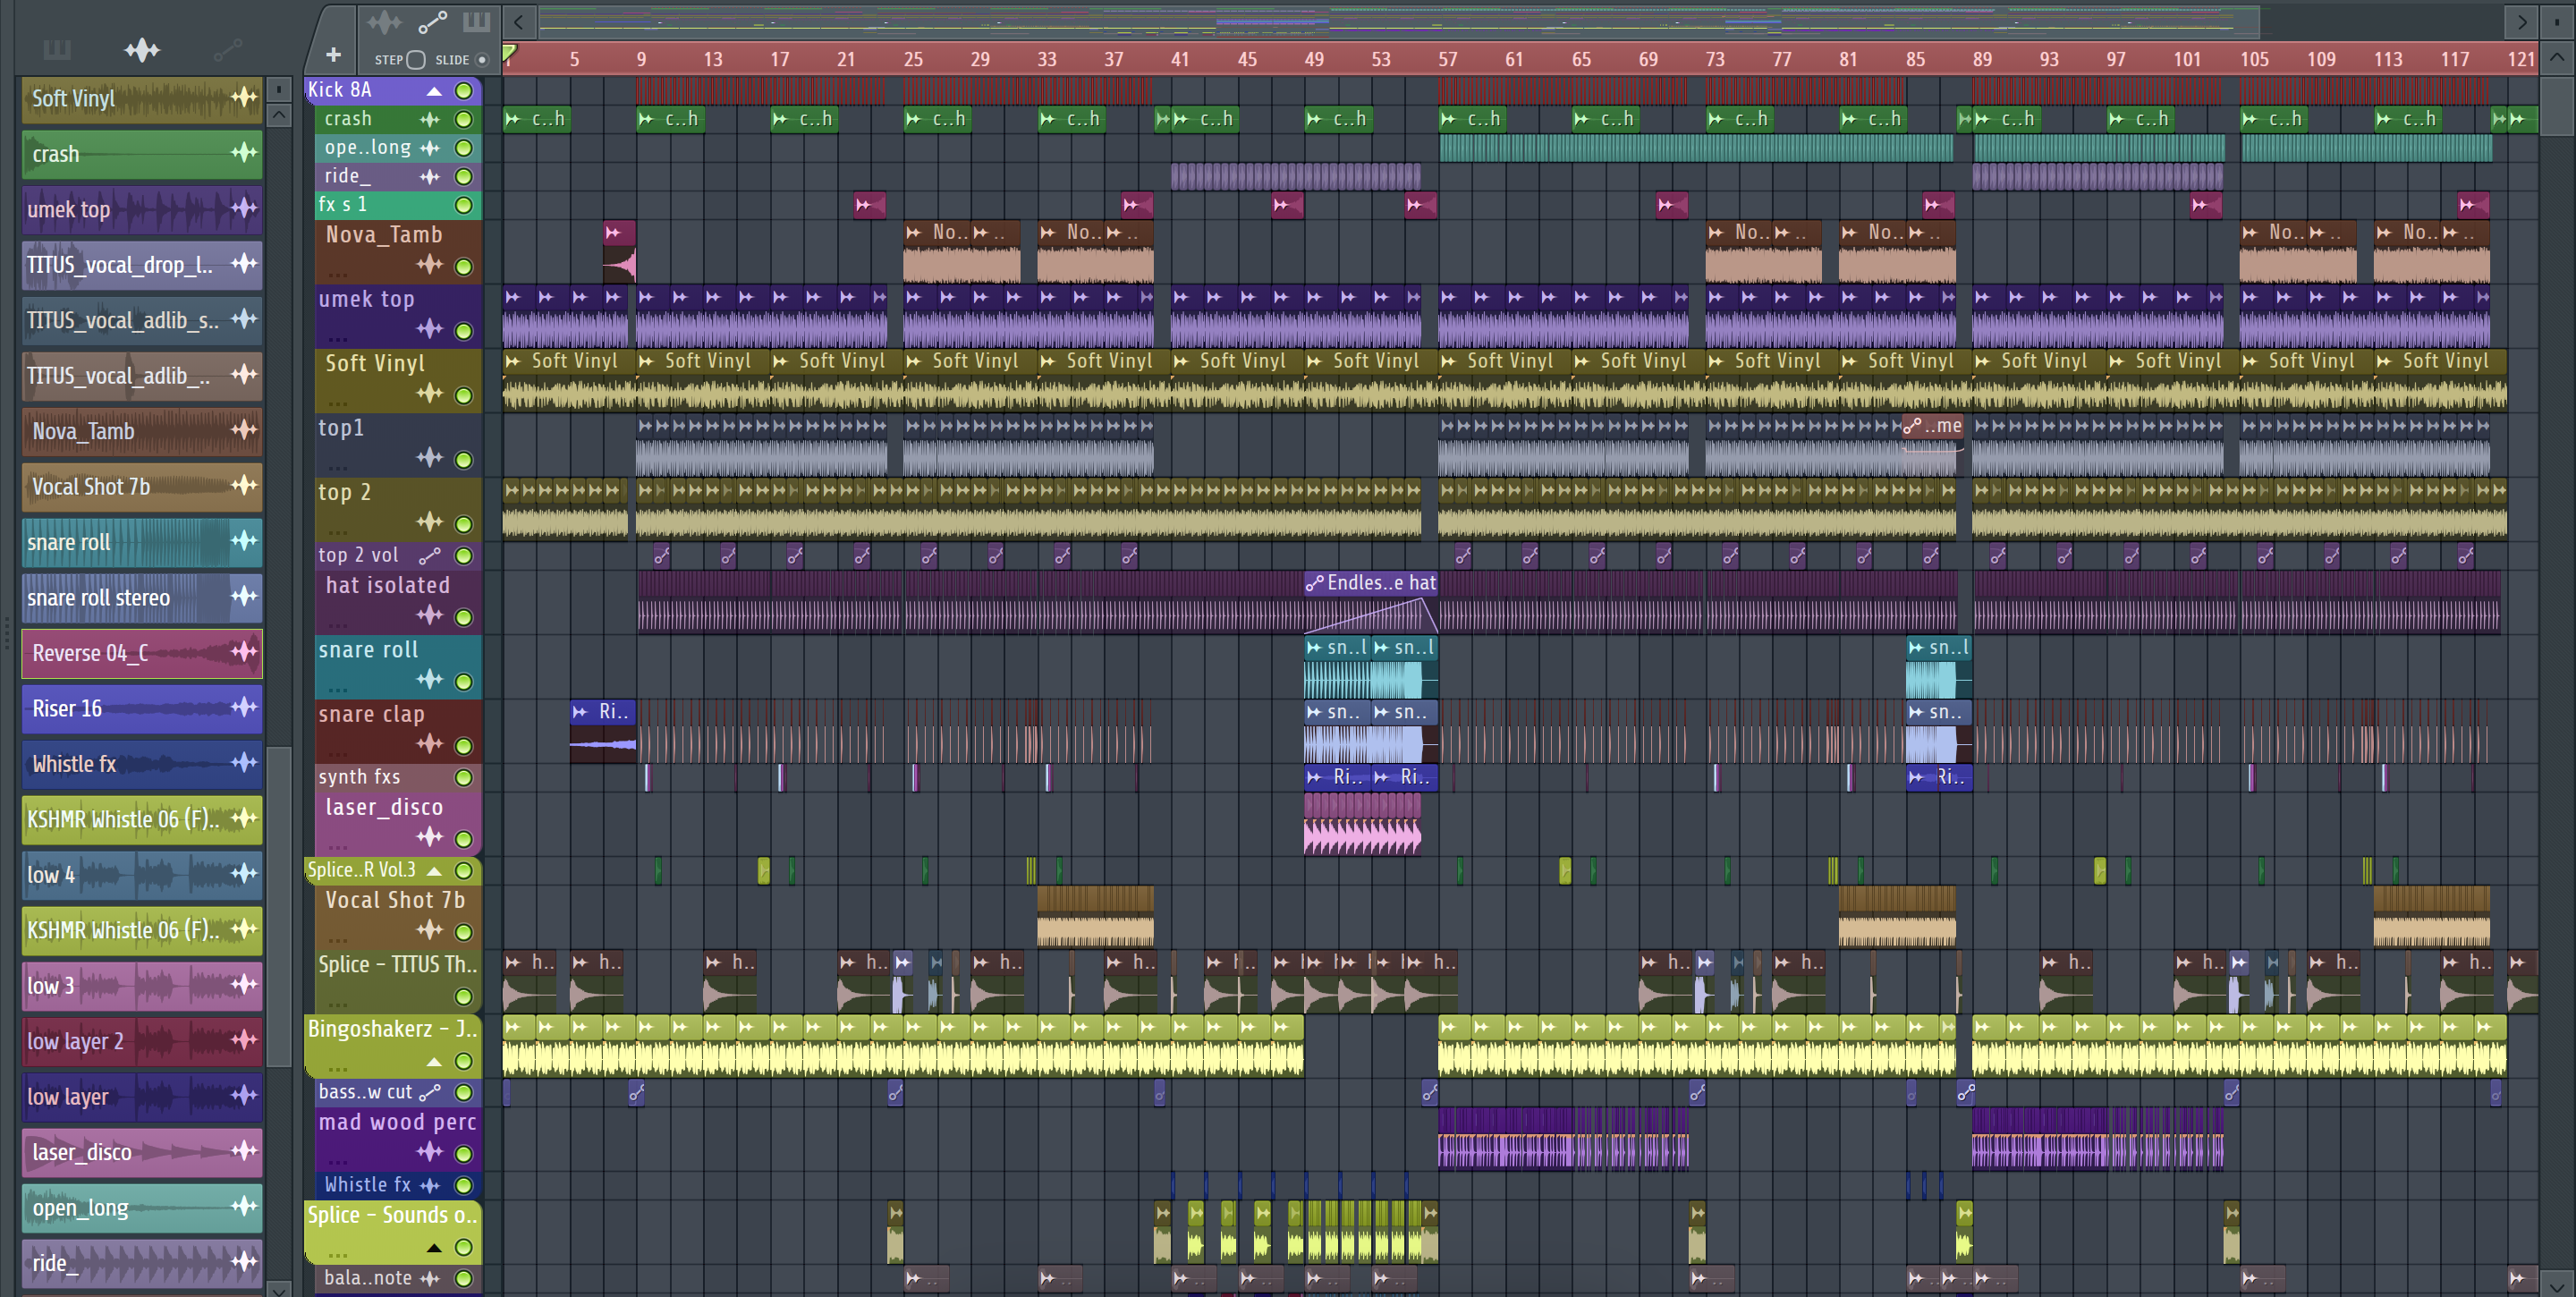The height and width of the screenshot is (1297, 2576).
Task: Click audio icon on bala..note track header
Action: (x=430, y=1278)
